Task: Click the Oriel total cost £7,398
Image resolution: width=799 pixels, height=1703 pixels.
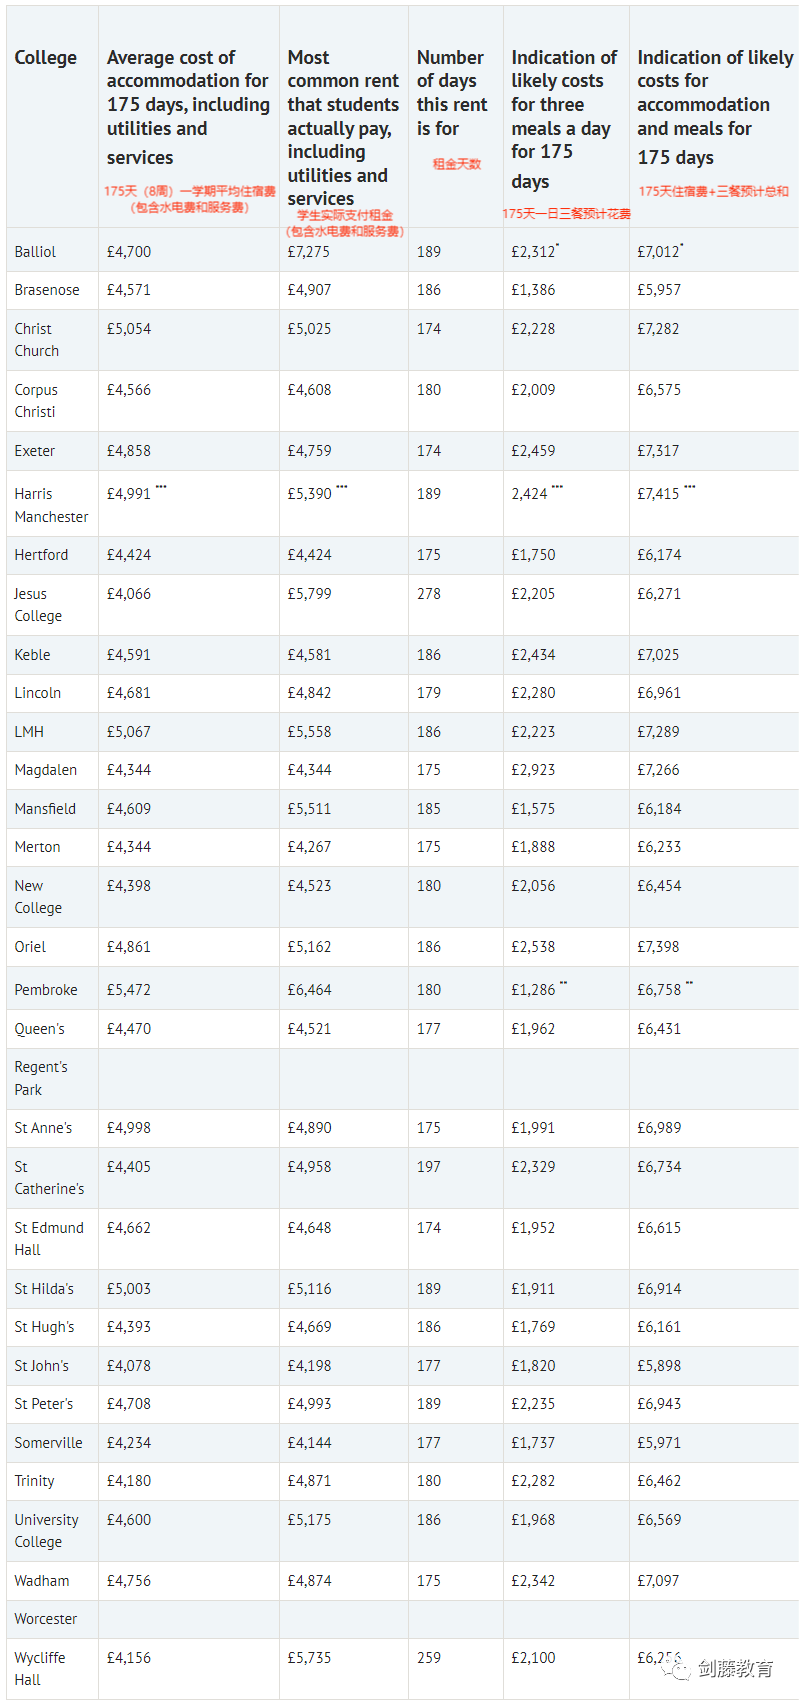Action: click(658, 947)
